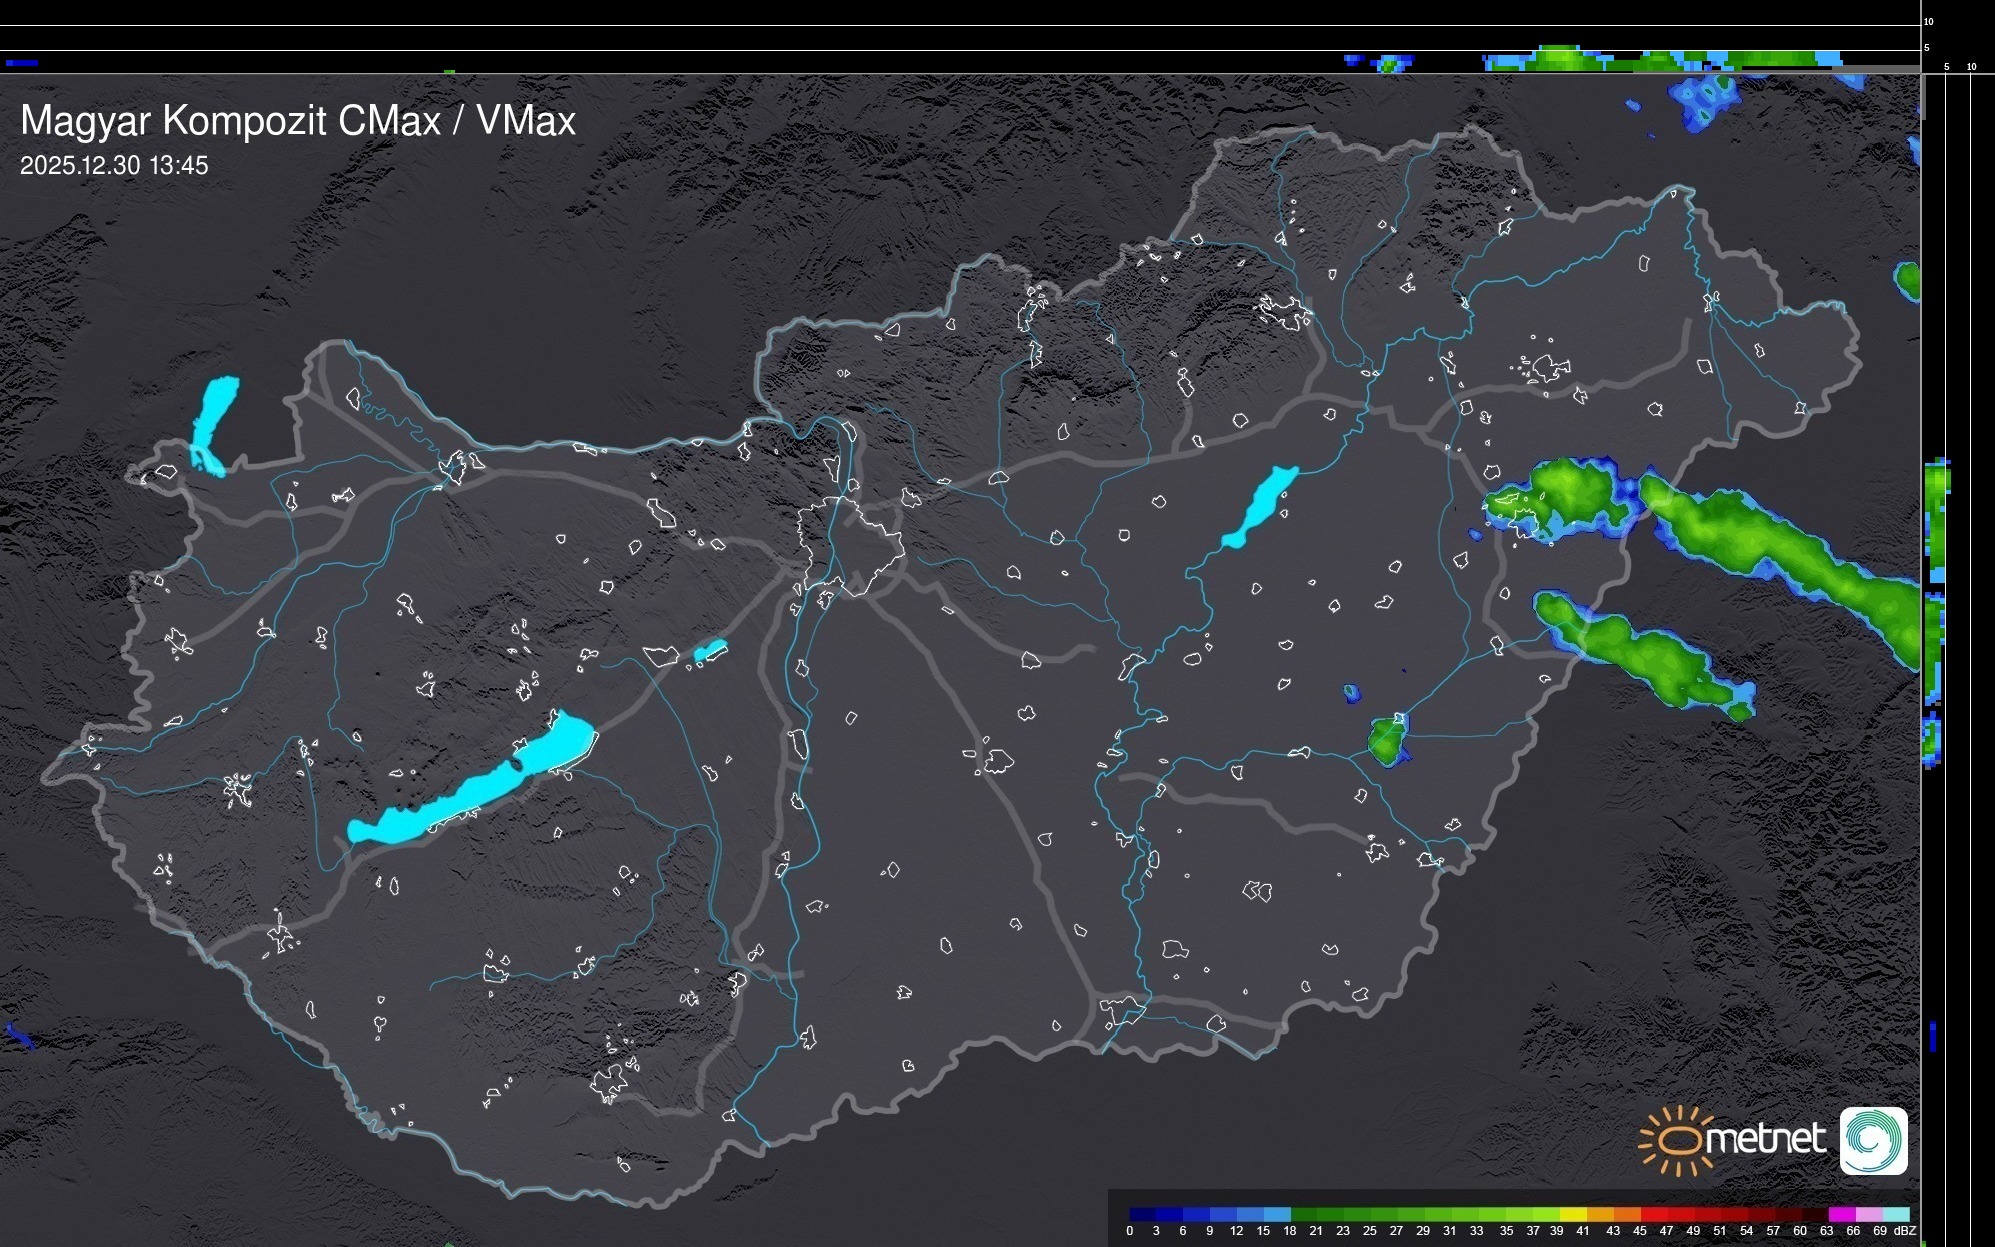Click the magenta 63 dBZ color swatch

pyautogui.click(x=1842, y=1214)
